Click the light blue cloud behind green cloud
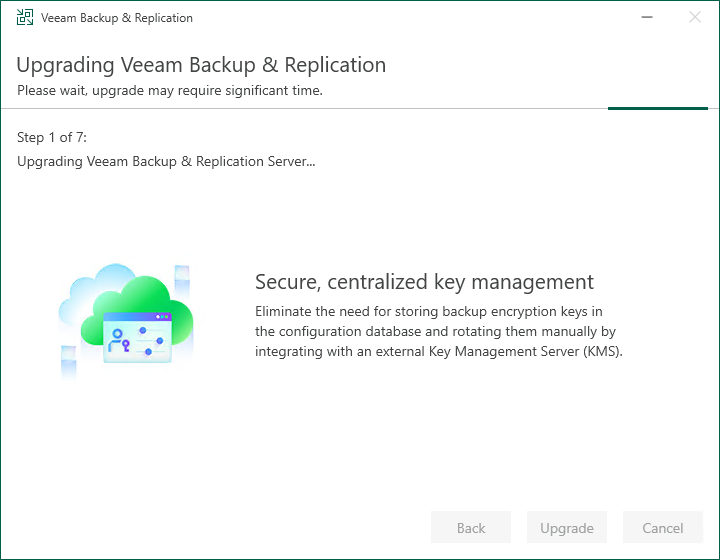Screen dimensions: 720x560 (x=85, y=290)
